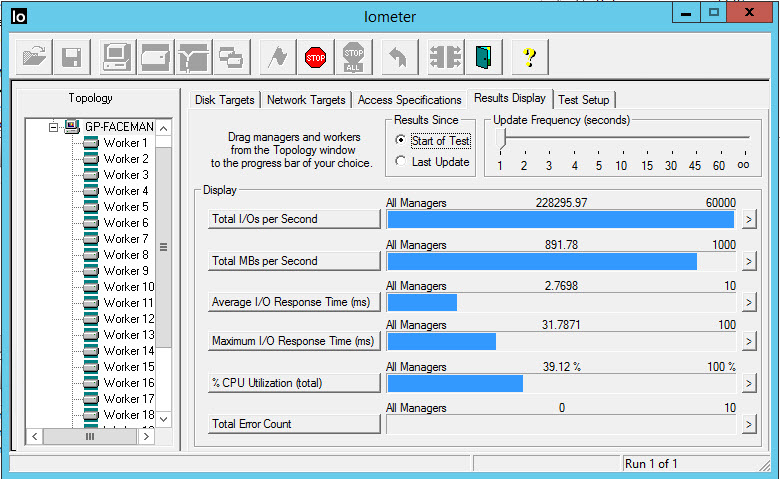Open help with the question mark icon
780x479 pixels.
[x=530, y=57]
